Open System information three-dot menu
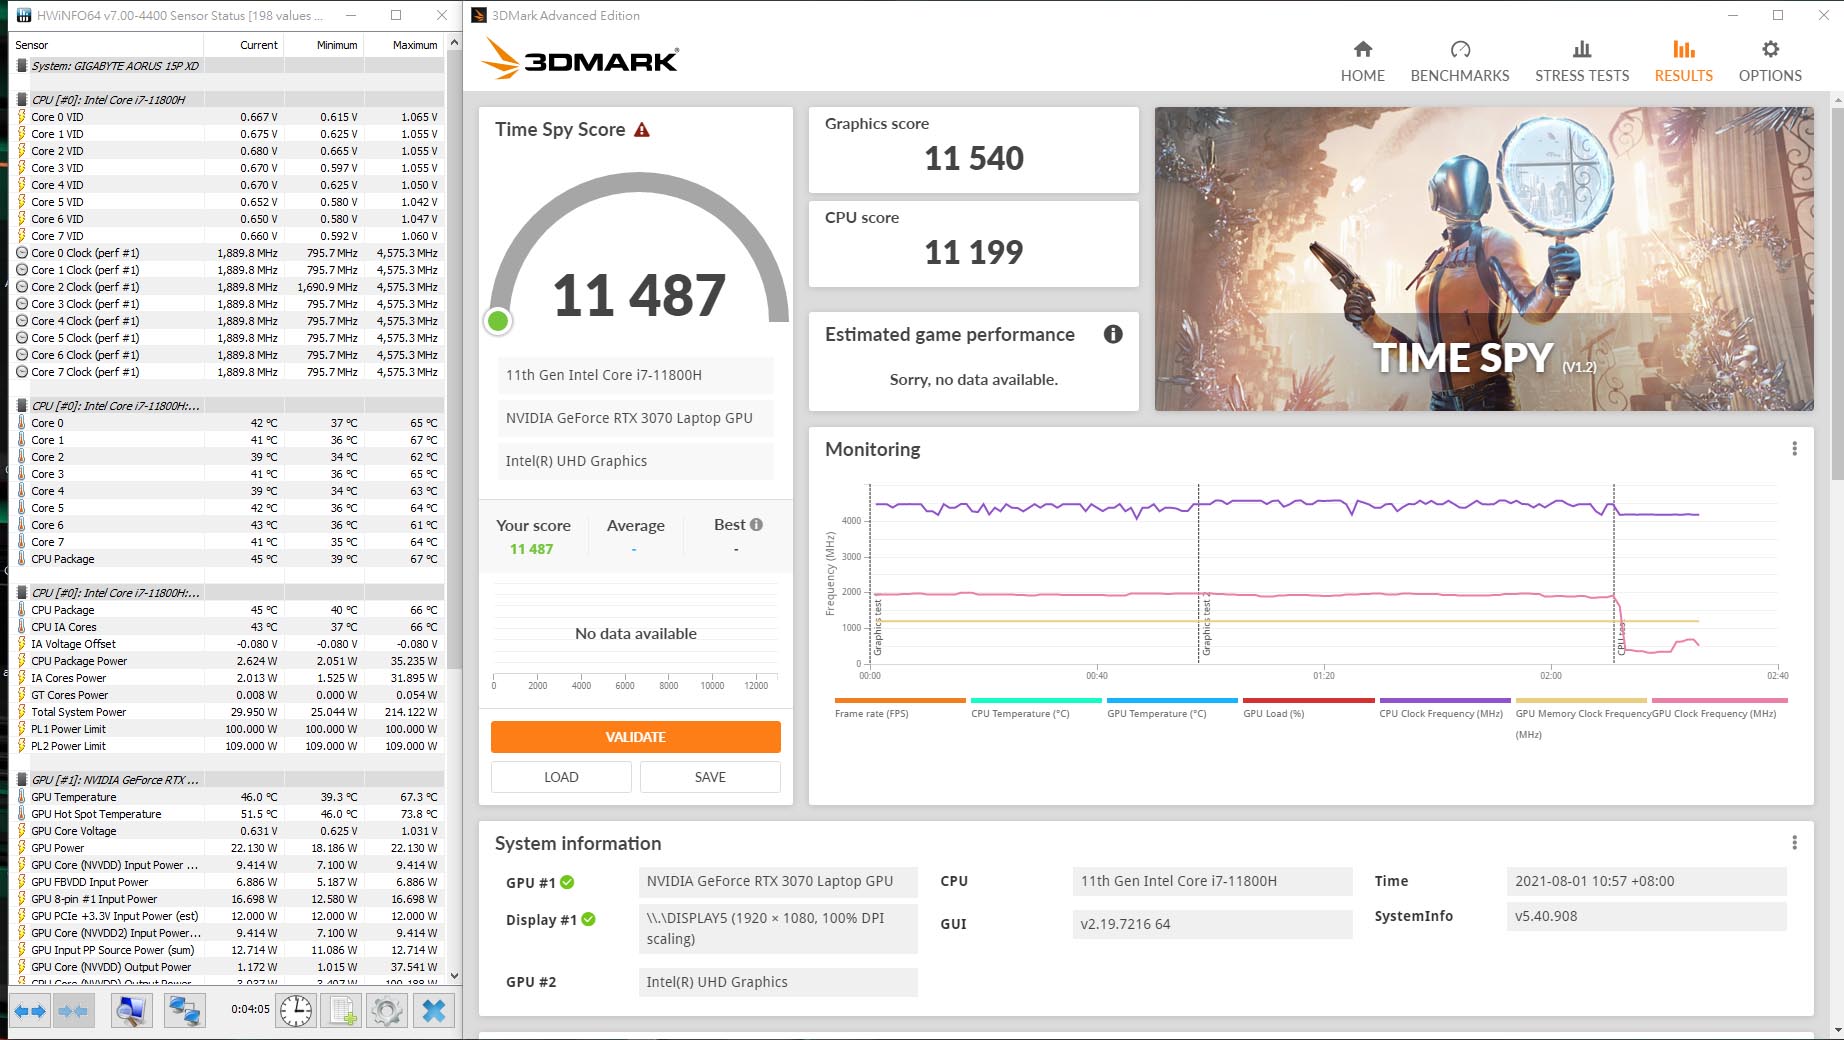This screenshot has width=1844, height=1040. [x=1794, y=843]
